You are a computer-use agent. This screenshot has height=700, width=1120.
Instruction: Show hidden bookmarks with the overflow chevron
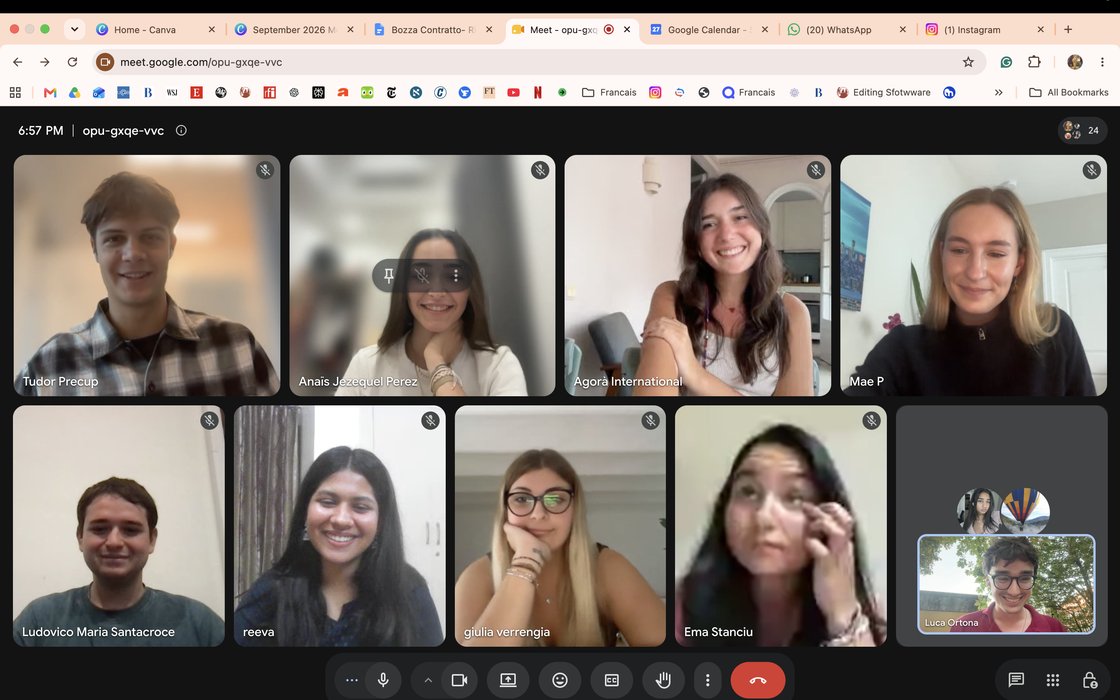click(x=999, y=92)
